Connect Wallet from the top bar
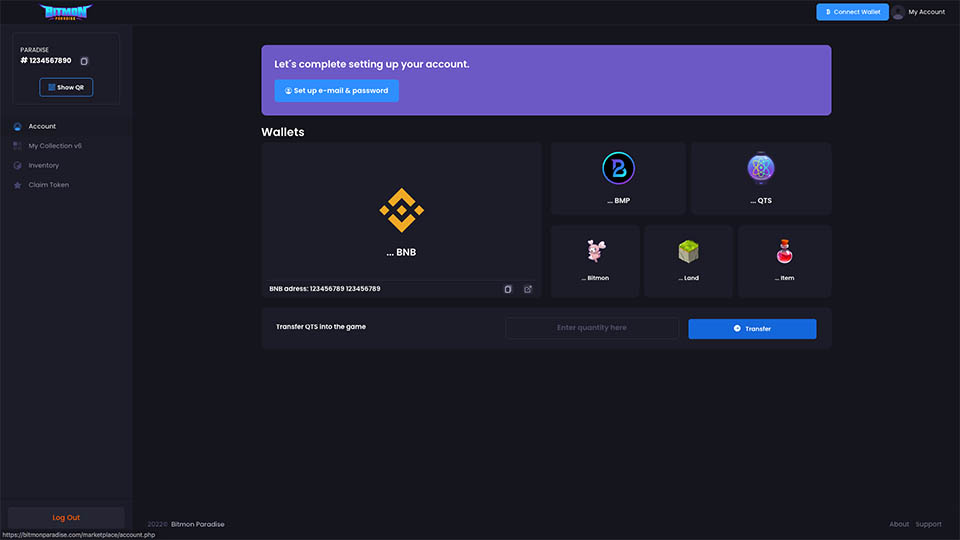Viewport: 960px width, 540px height. click(852, 12)
